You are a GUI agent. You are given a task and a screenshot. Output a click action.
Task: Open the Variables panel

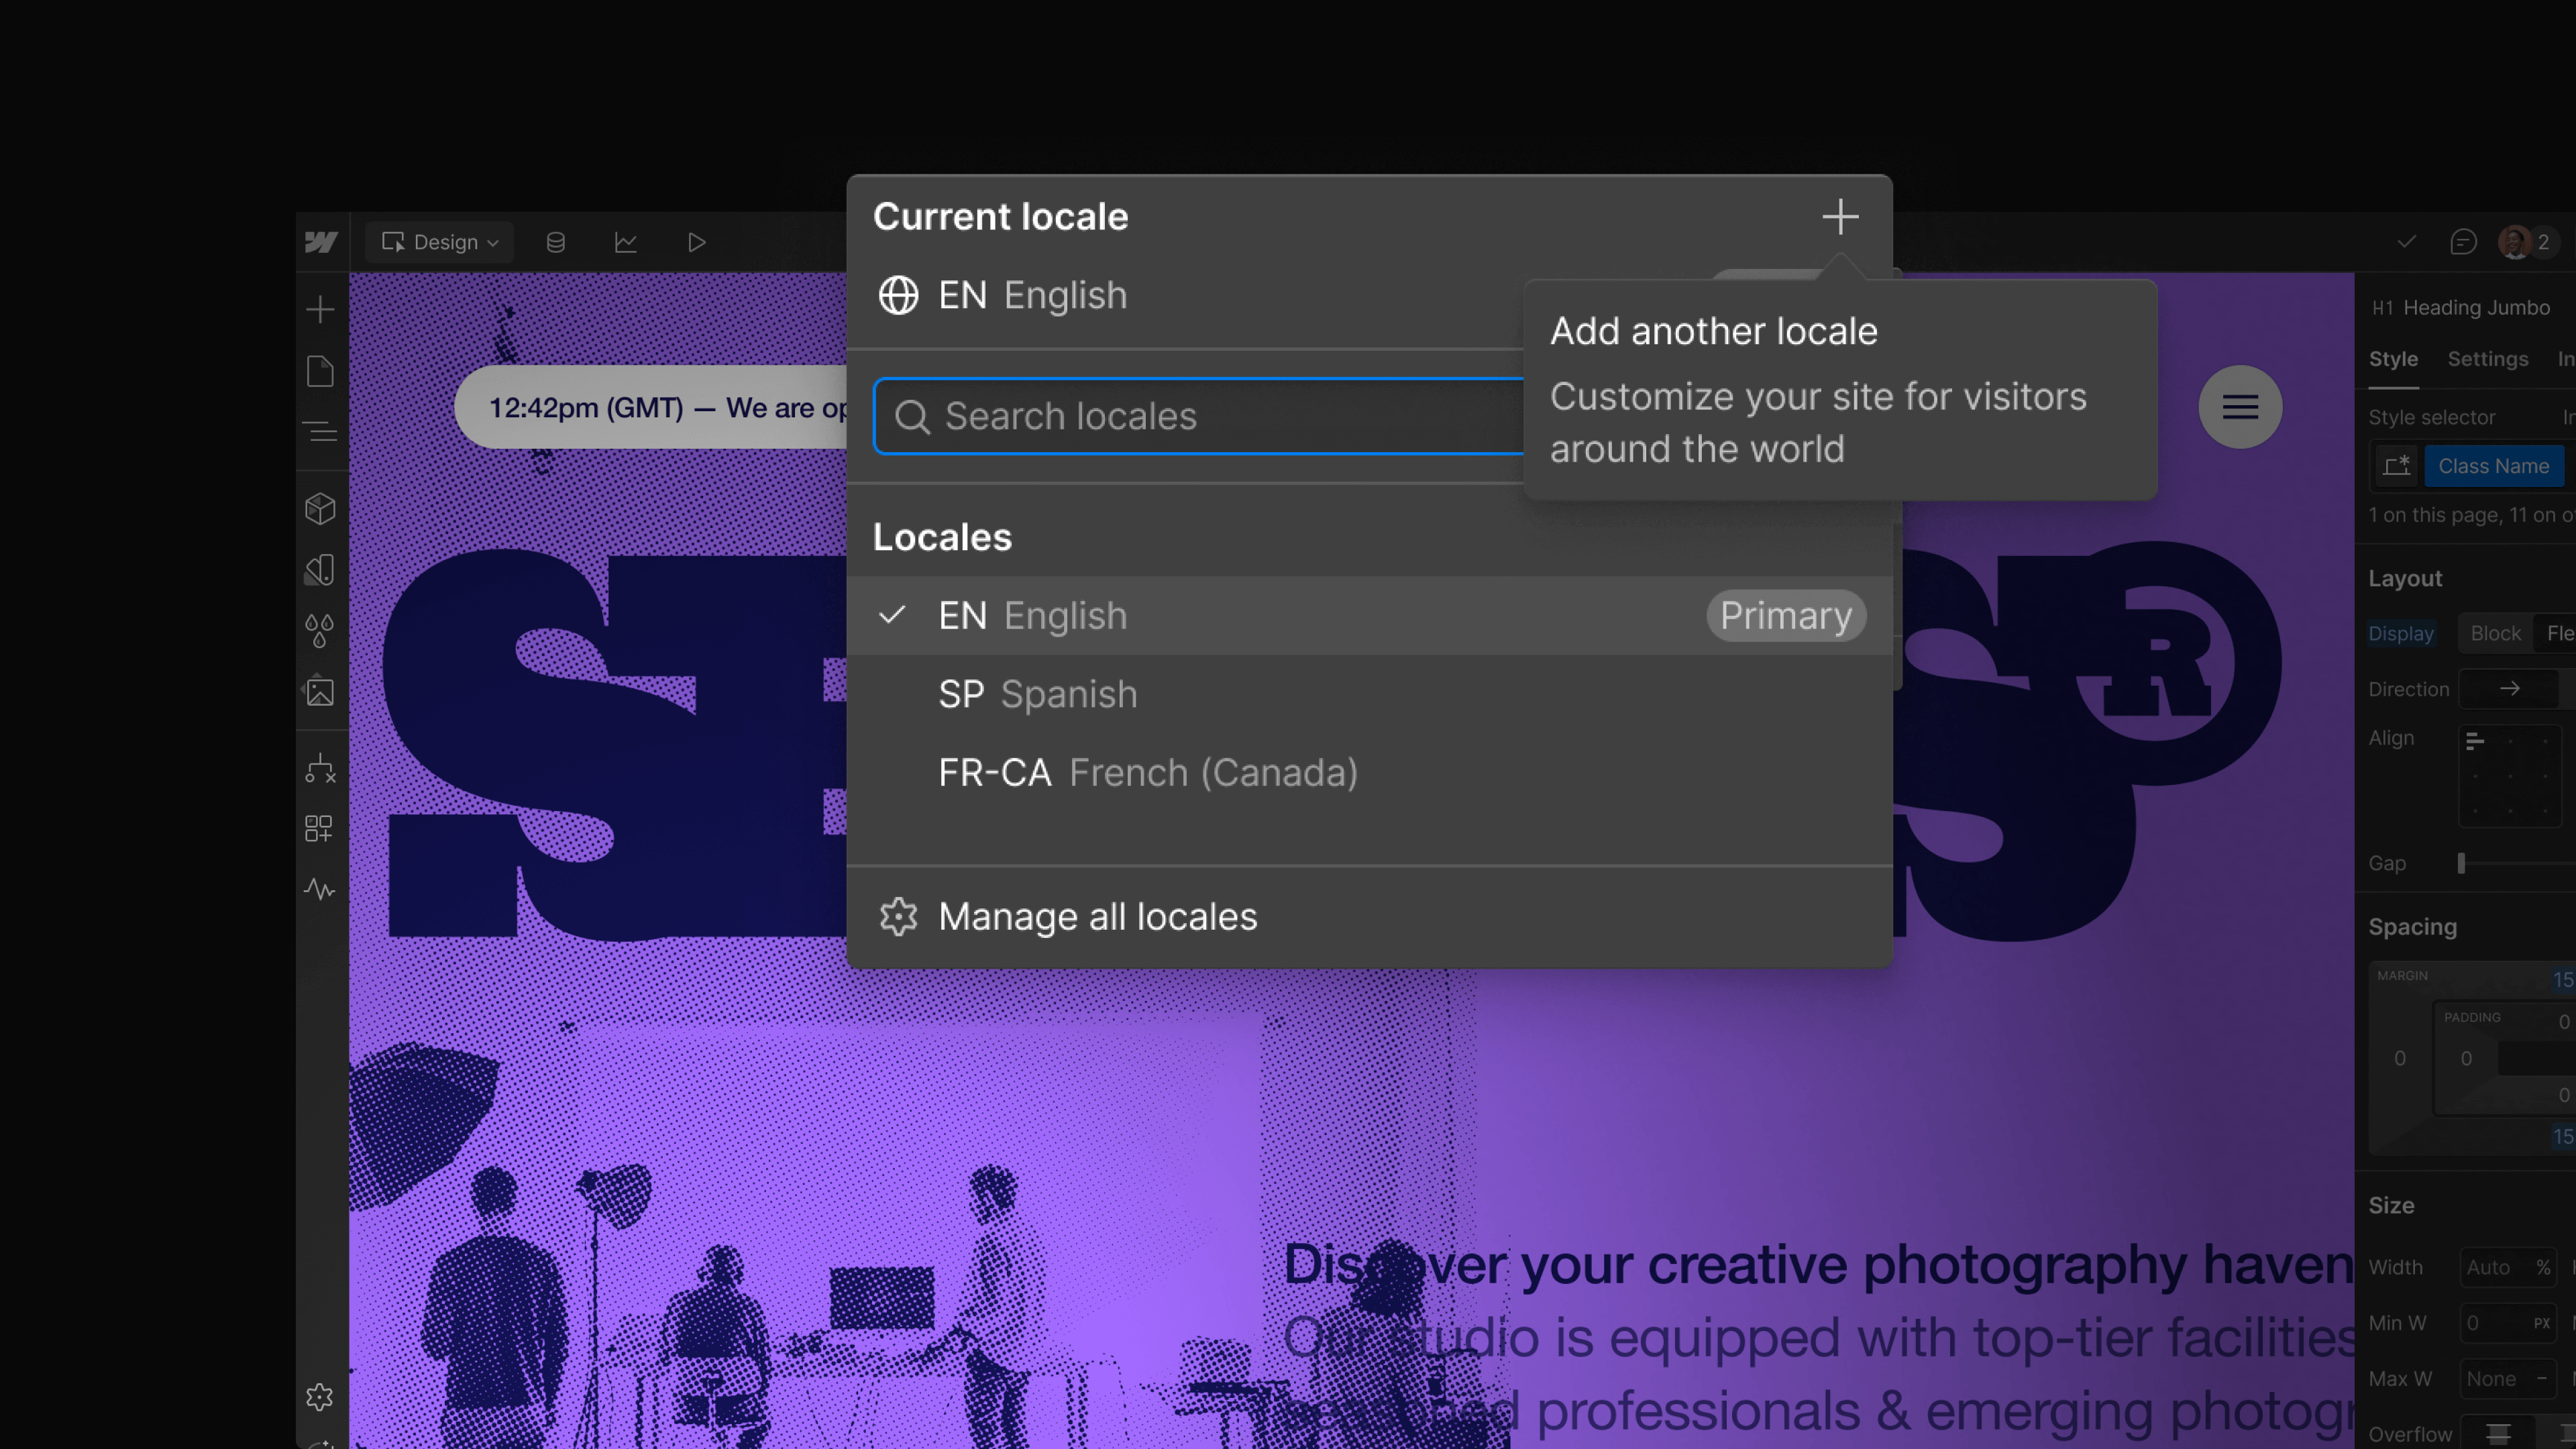pos(320,630)
